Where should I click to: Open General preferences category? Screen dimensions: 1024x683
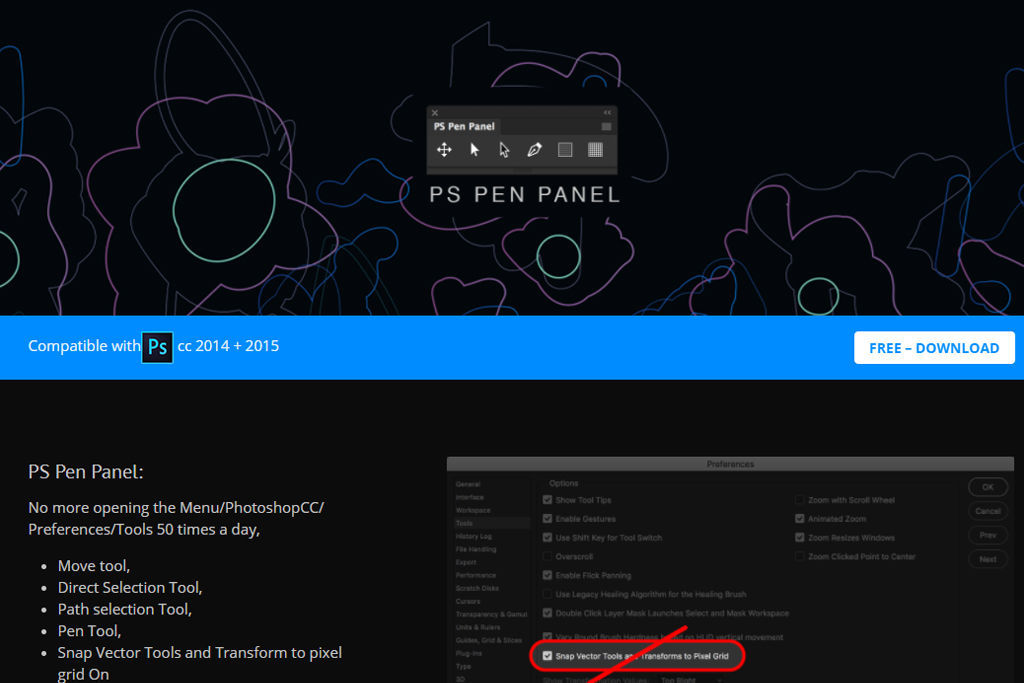(468, 484)
